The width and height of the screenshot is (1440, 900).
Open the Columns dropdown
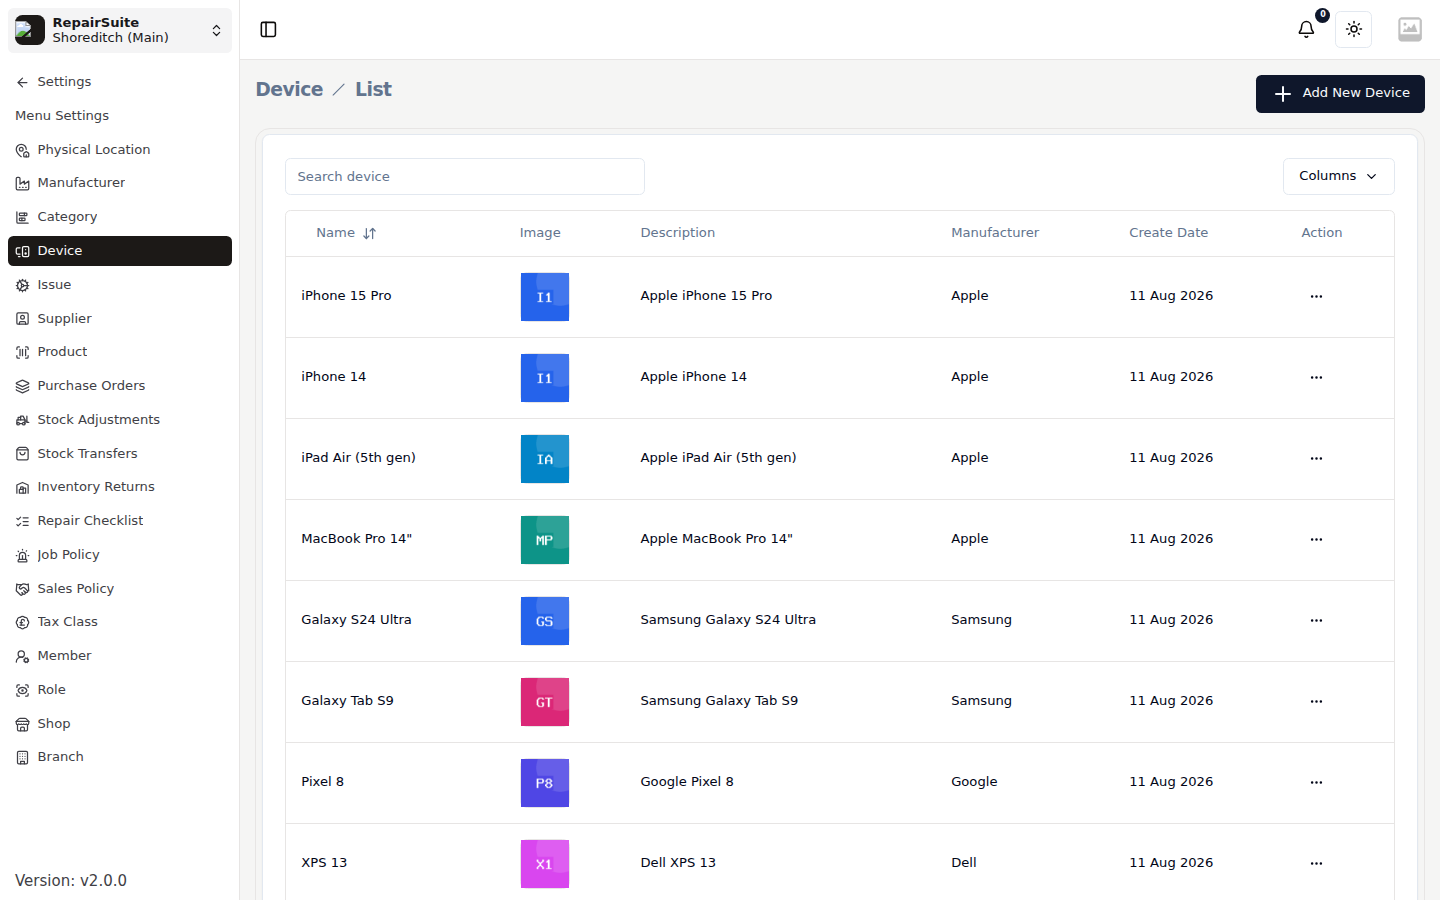pyautogui.click(x=1338, y=176)
